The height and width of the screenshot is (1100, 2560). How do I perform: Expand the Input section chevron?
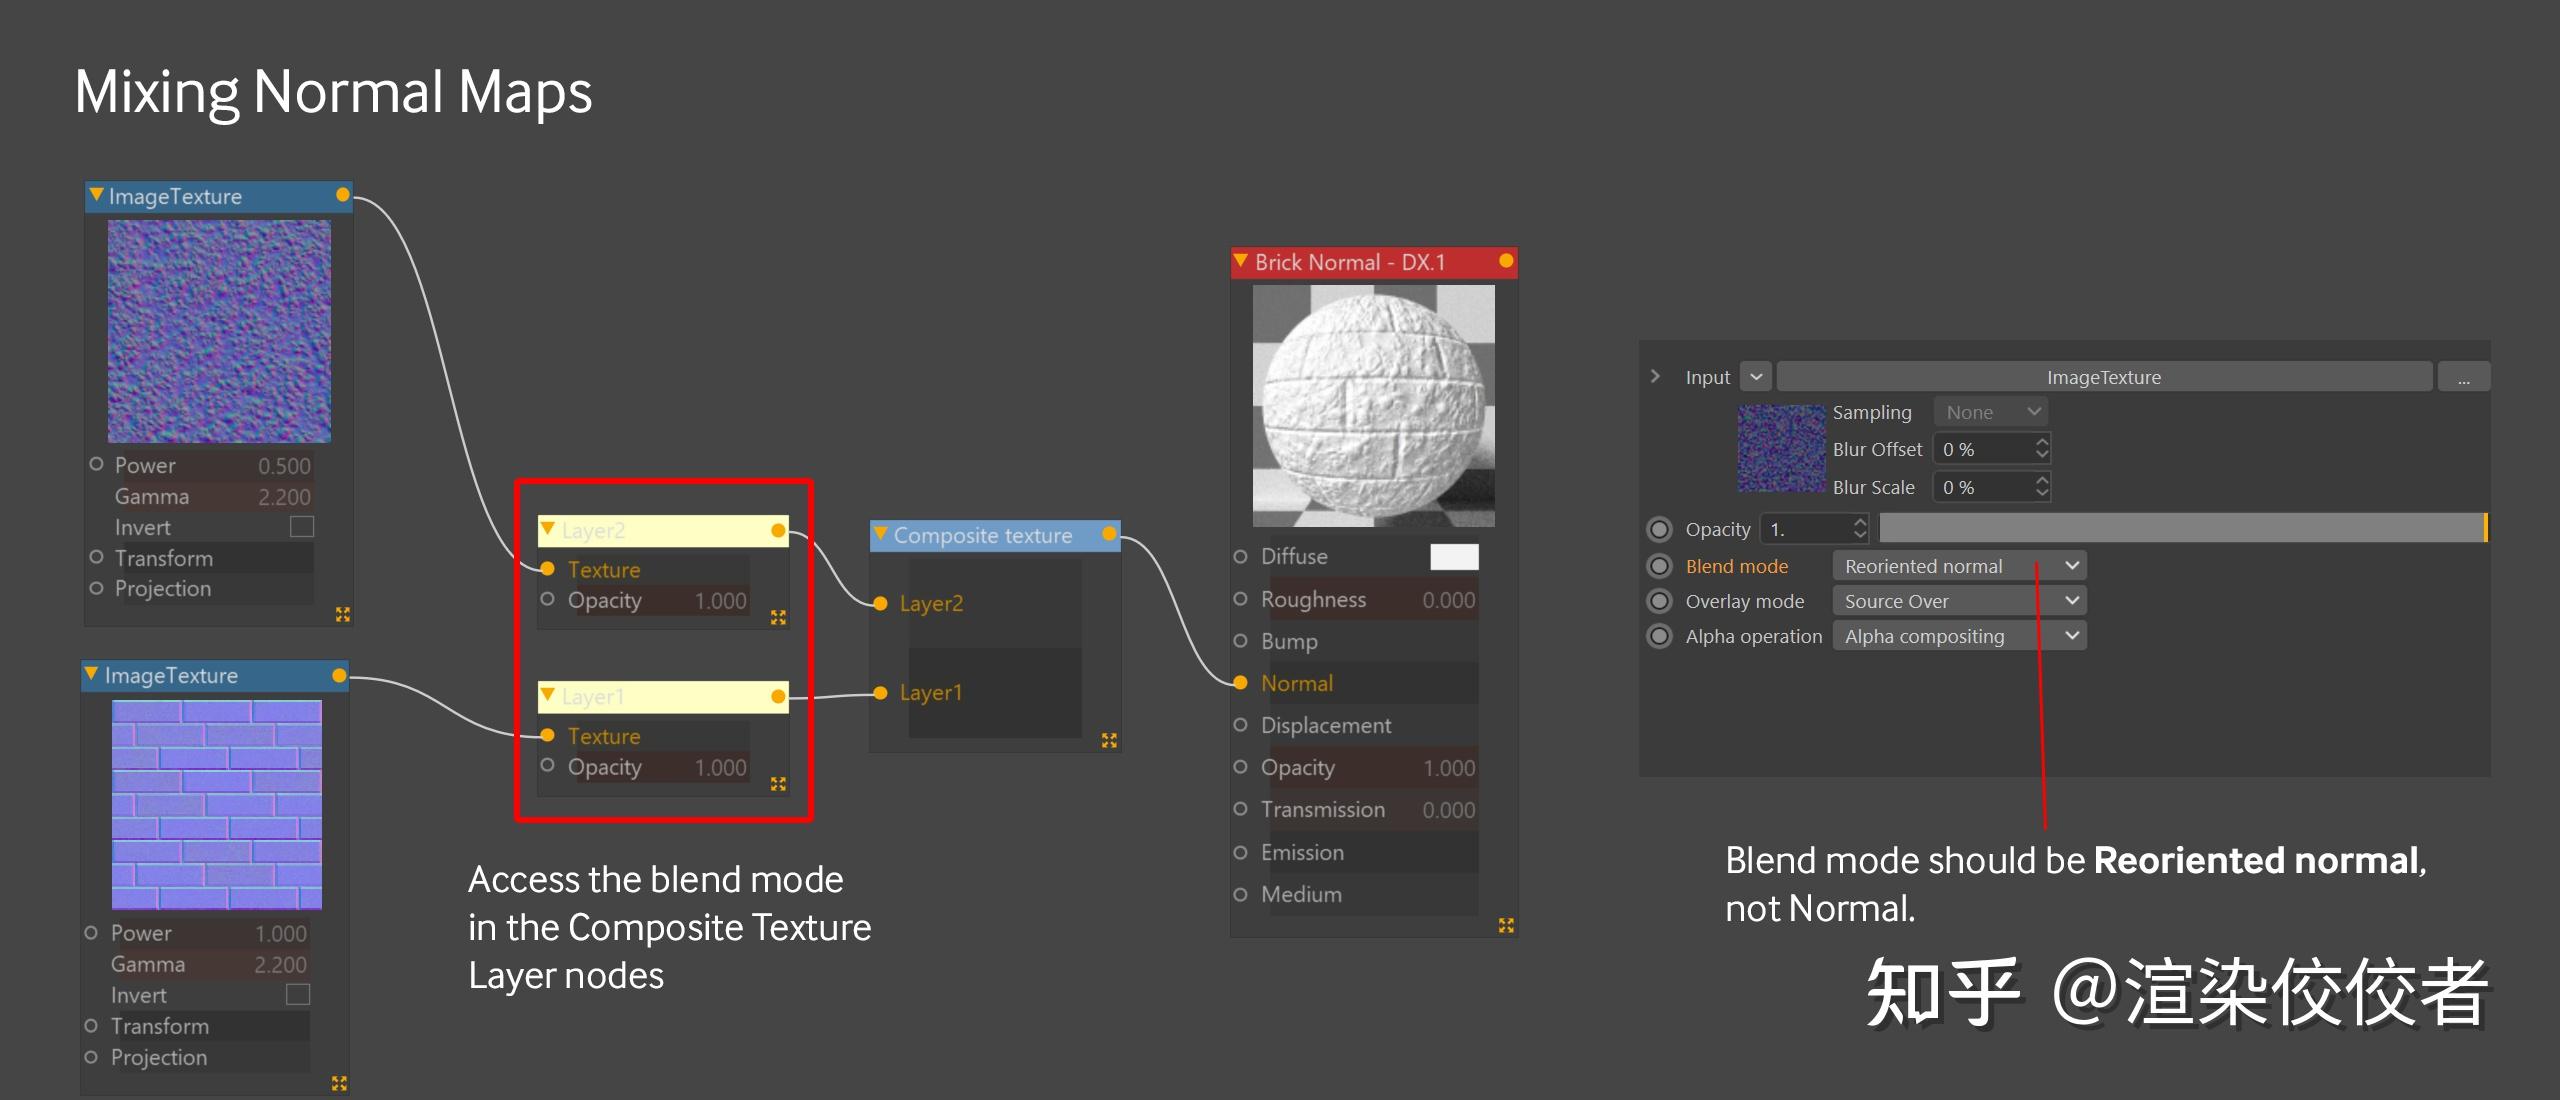[x=1655, y=377]
